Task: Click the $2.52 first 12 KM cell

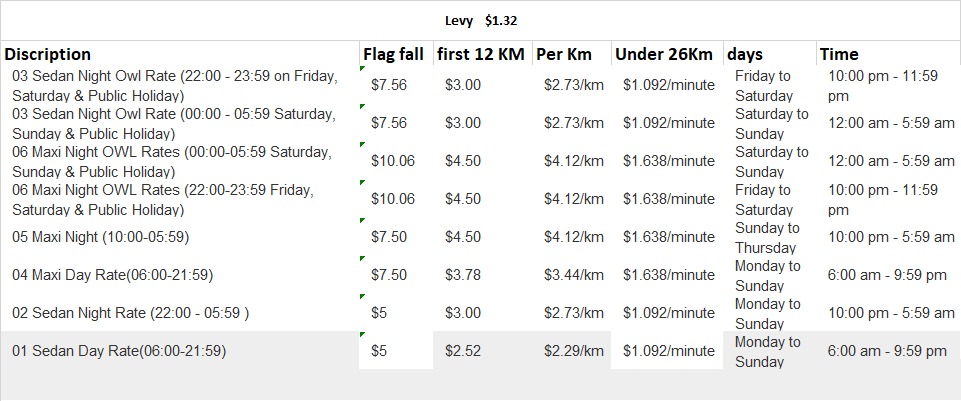Action: pos(463,351)
